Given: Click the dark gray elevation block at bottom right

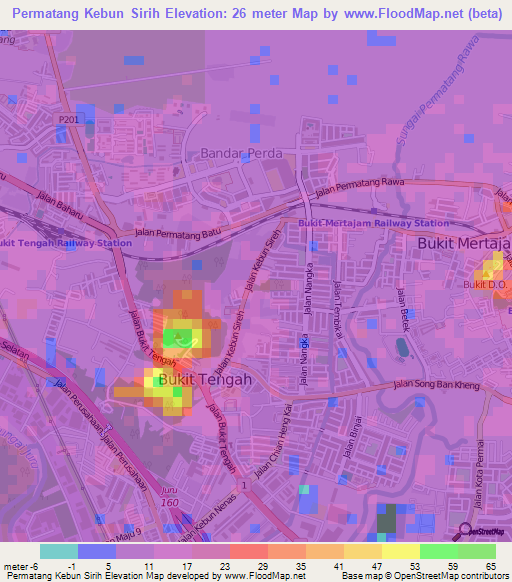Looking at the screenshot, I should (x=386, y=519).
